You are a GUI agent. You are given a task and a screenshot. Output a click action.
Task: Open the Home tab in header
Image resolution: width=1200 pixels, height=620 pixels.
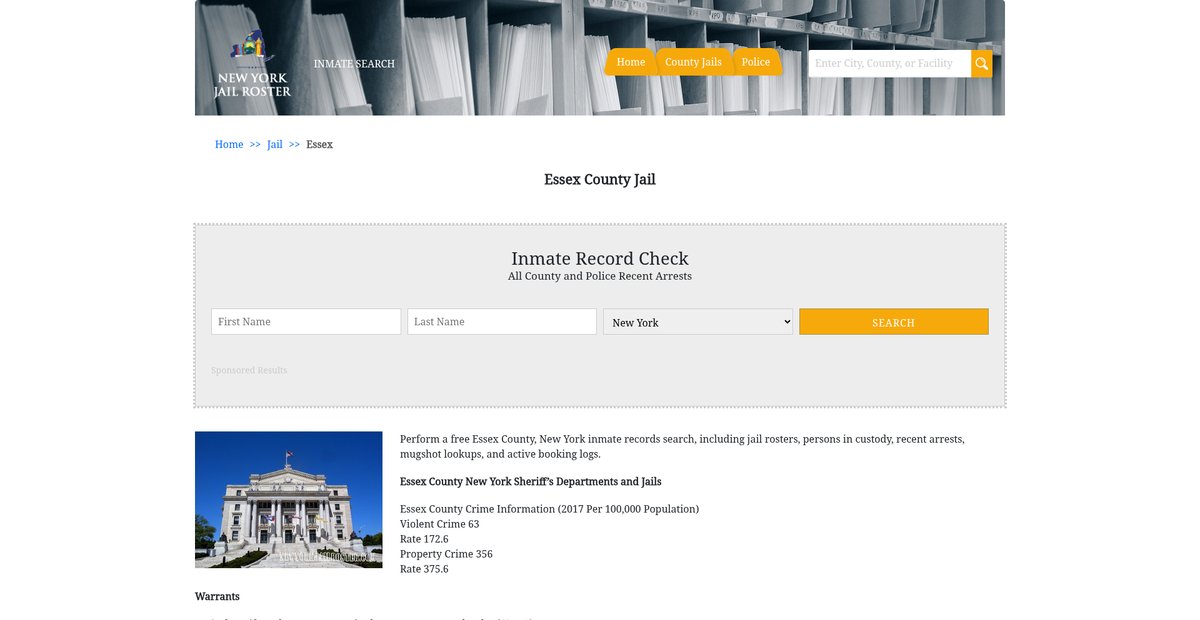(x=631, y=62)
